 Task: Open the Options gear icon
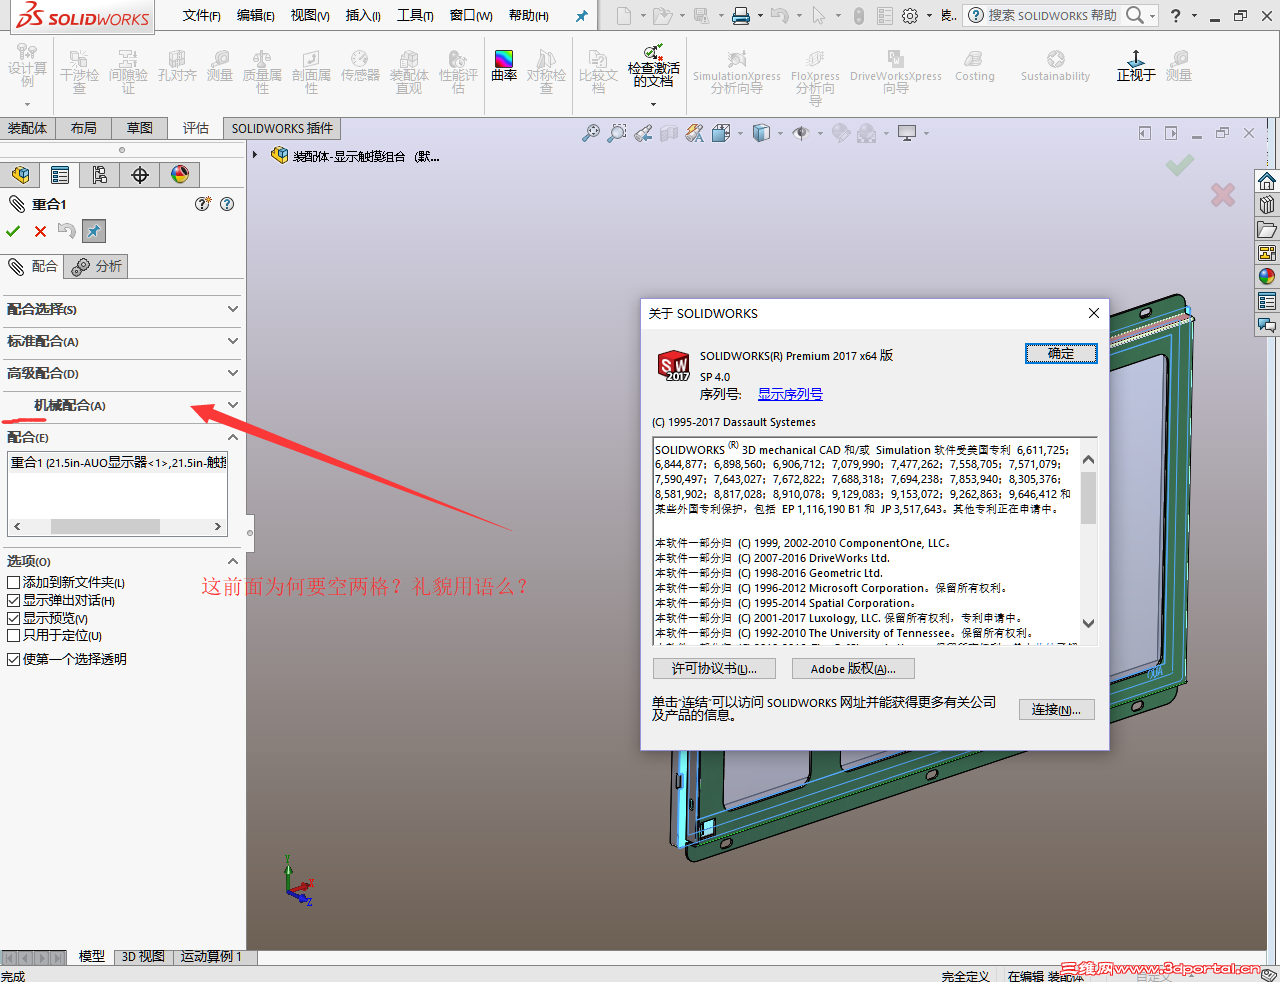910,16
